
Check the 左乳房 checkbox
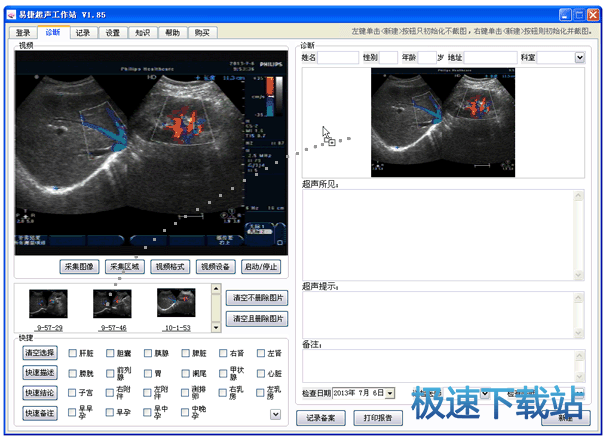[261, 393]
